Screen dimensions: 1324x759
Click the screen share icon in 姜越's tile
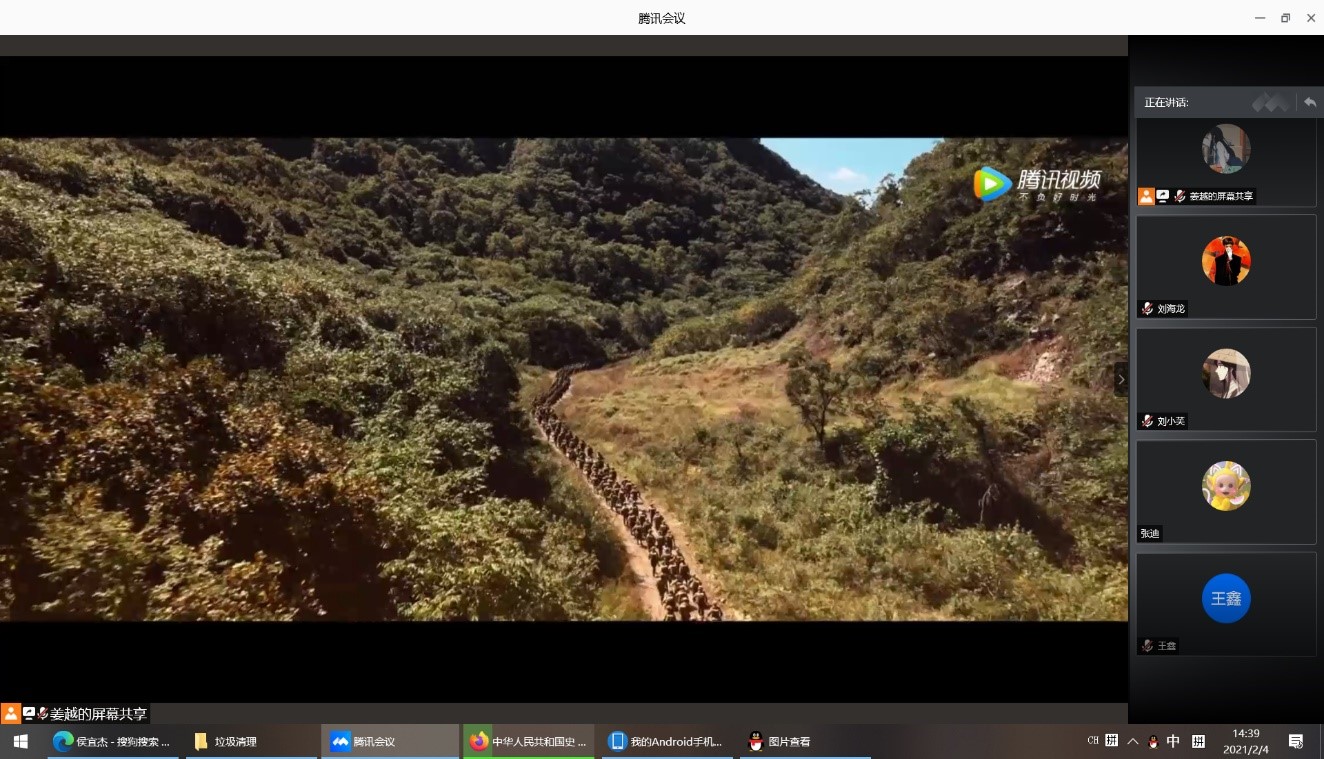1163,196
